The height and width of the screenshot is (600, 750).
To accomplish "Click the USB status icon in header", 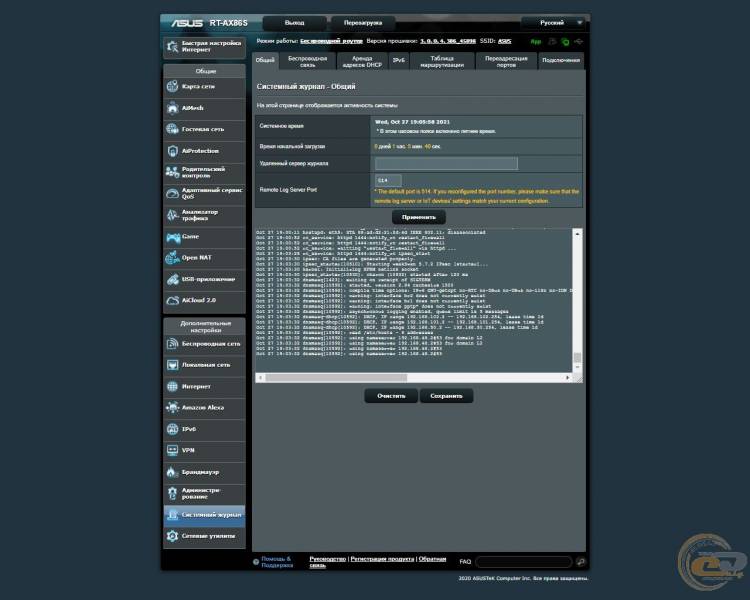I will point(579,42).
